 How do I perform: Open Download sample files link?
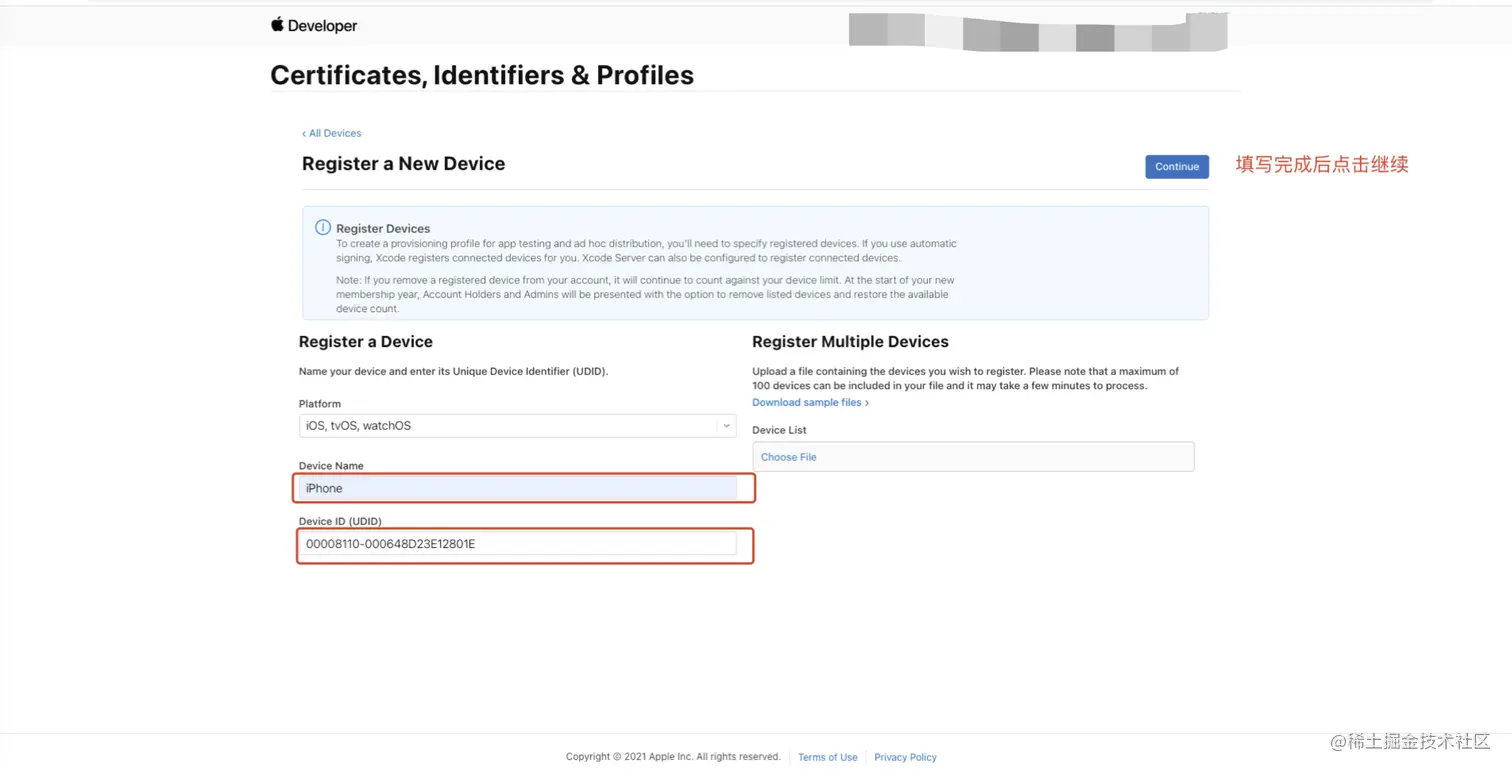(810, 403)
